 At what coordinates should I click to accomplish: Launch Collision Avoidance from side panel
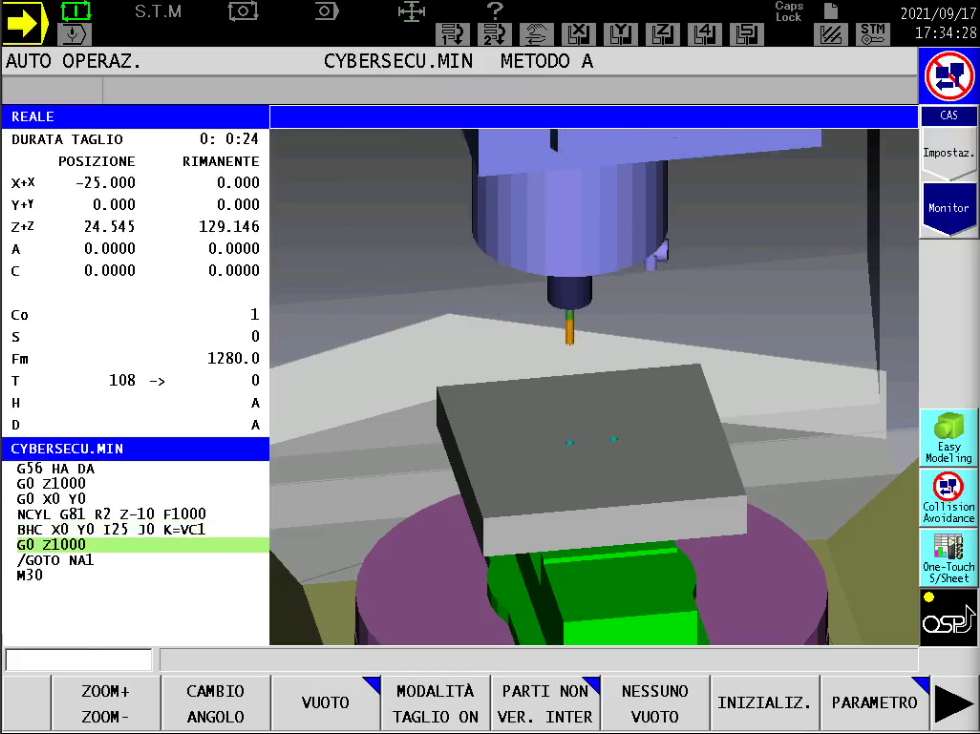(948, 497)
